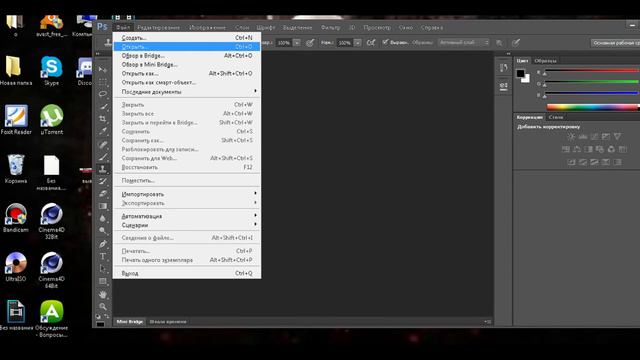
Task: Click foreground color swatch in Color panel
Action: coord(520,74)
